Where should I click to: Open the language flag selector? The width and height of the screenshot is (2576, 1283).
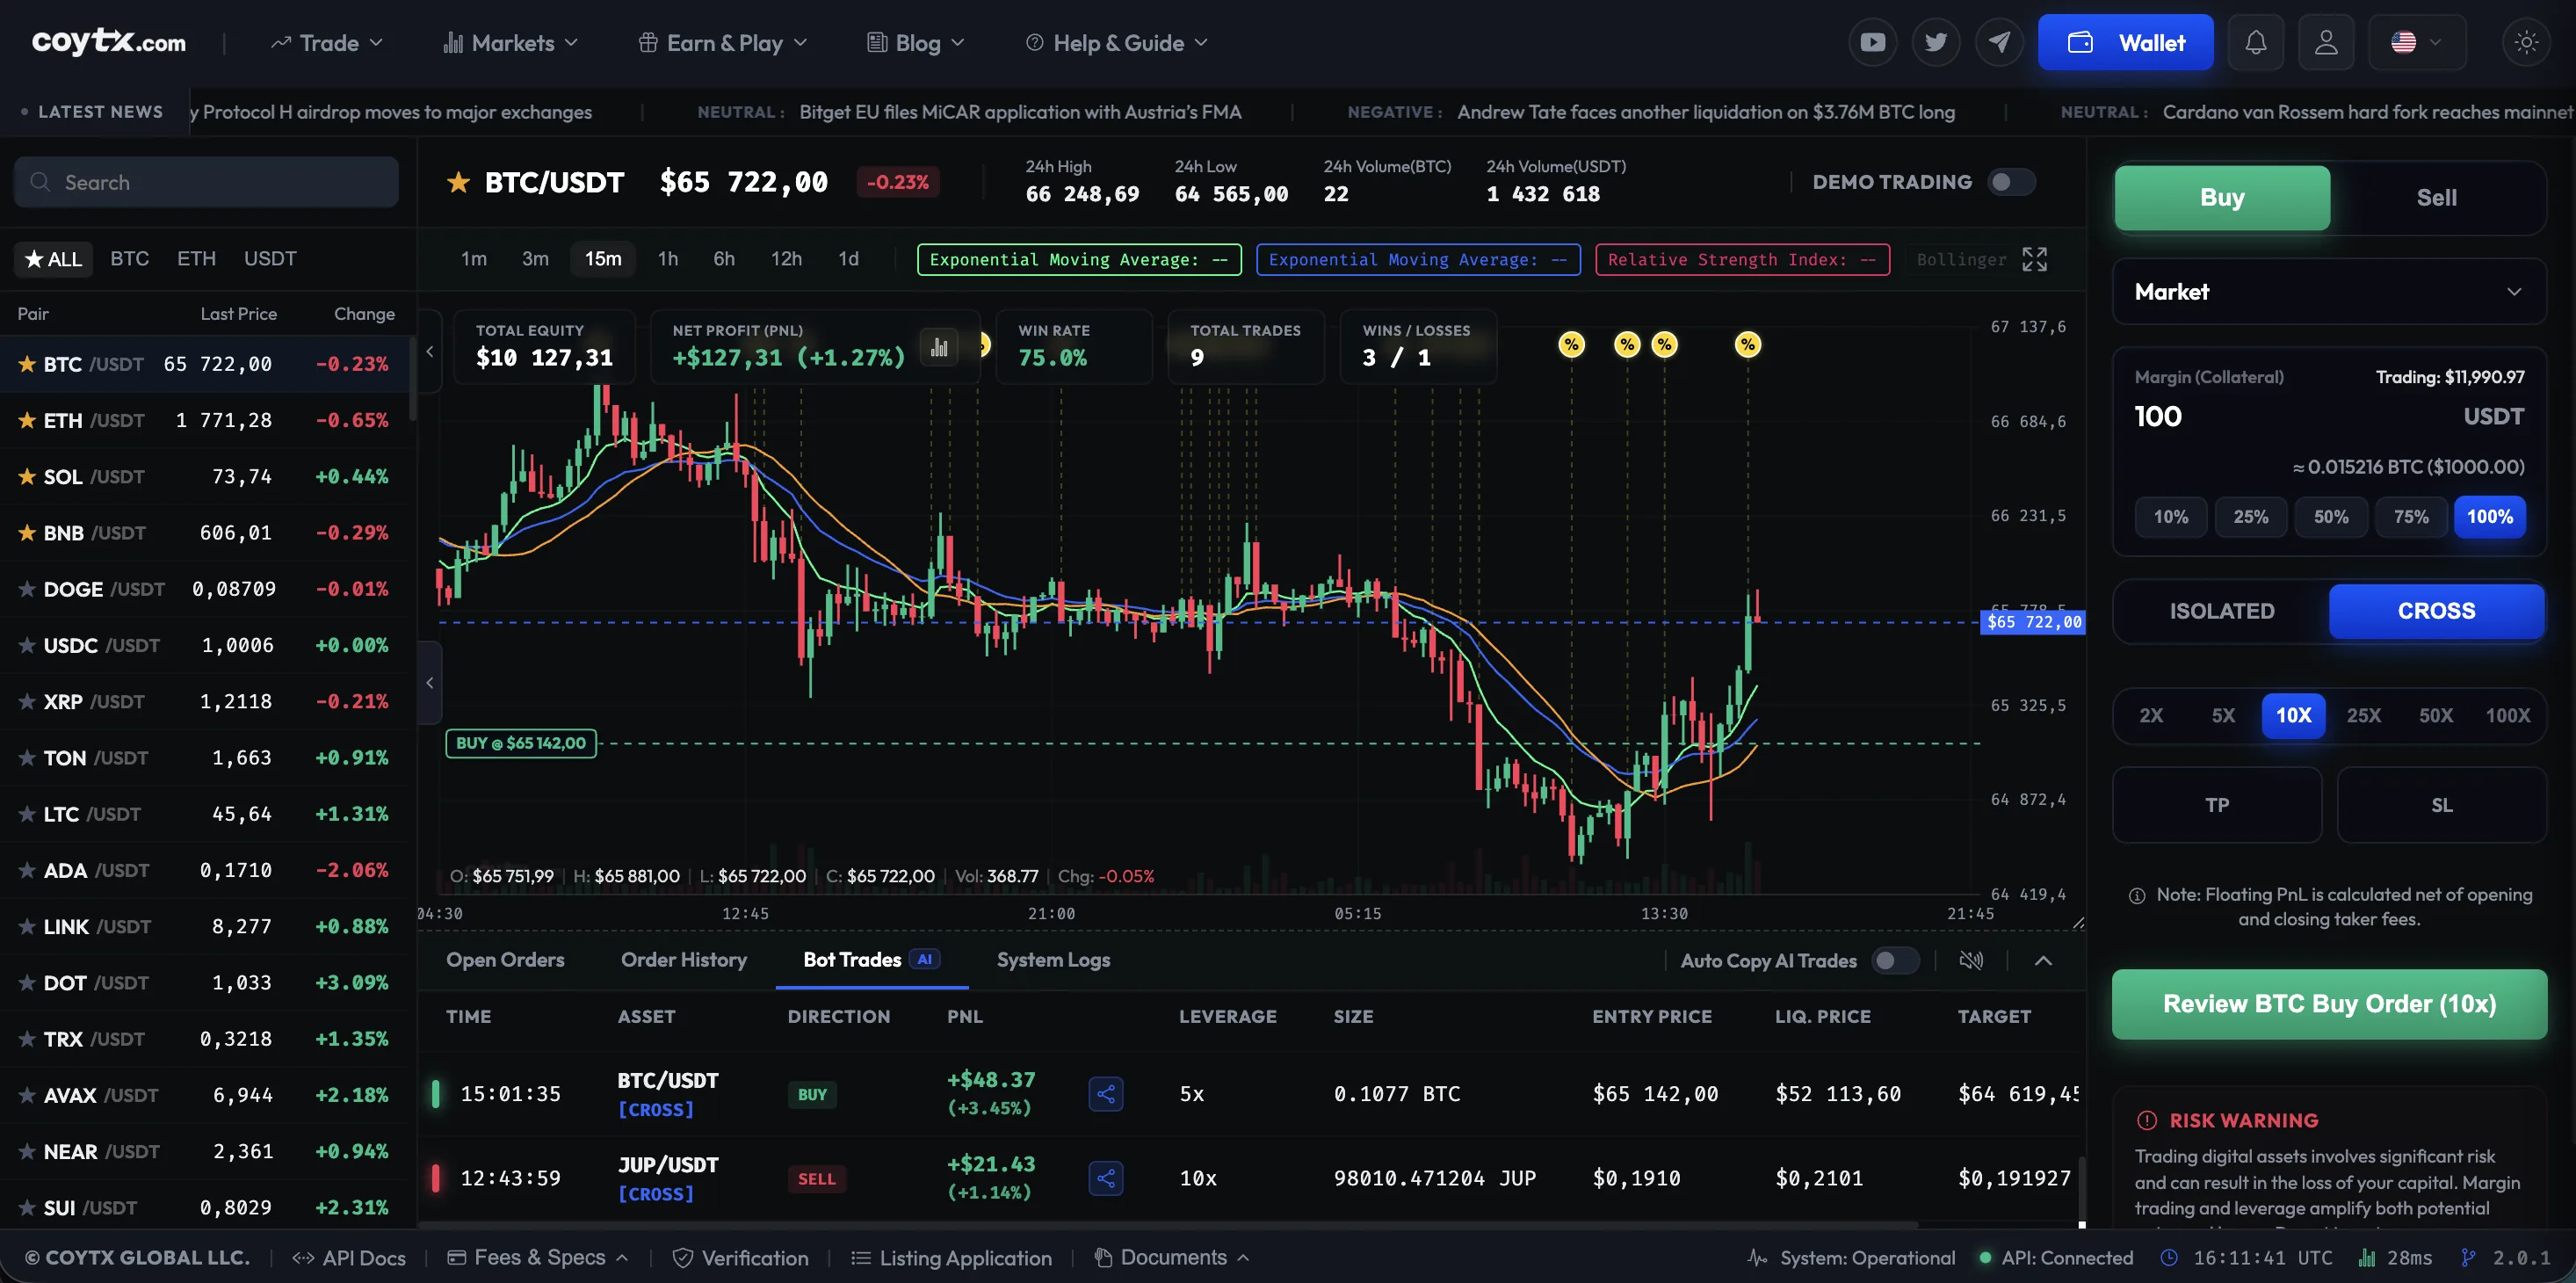(x=2416, y=42)
